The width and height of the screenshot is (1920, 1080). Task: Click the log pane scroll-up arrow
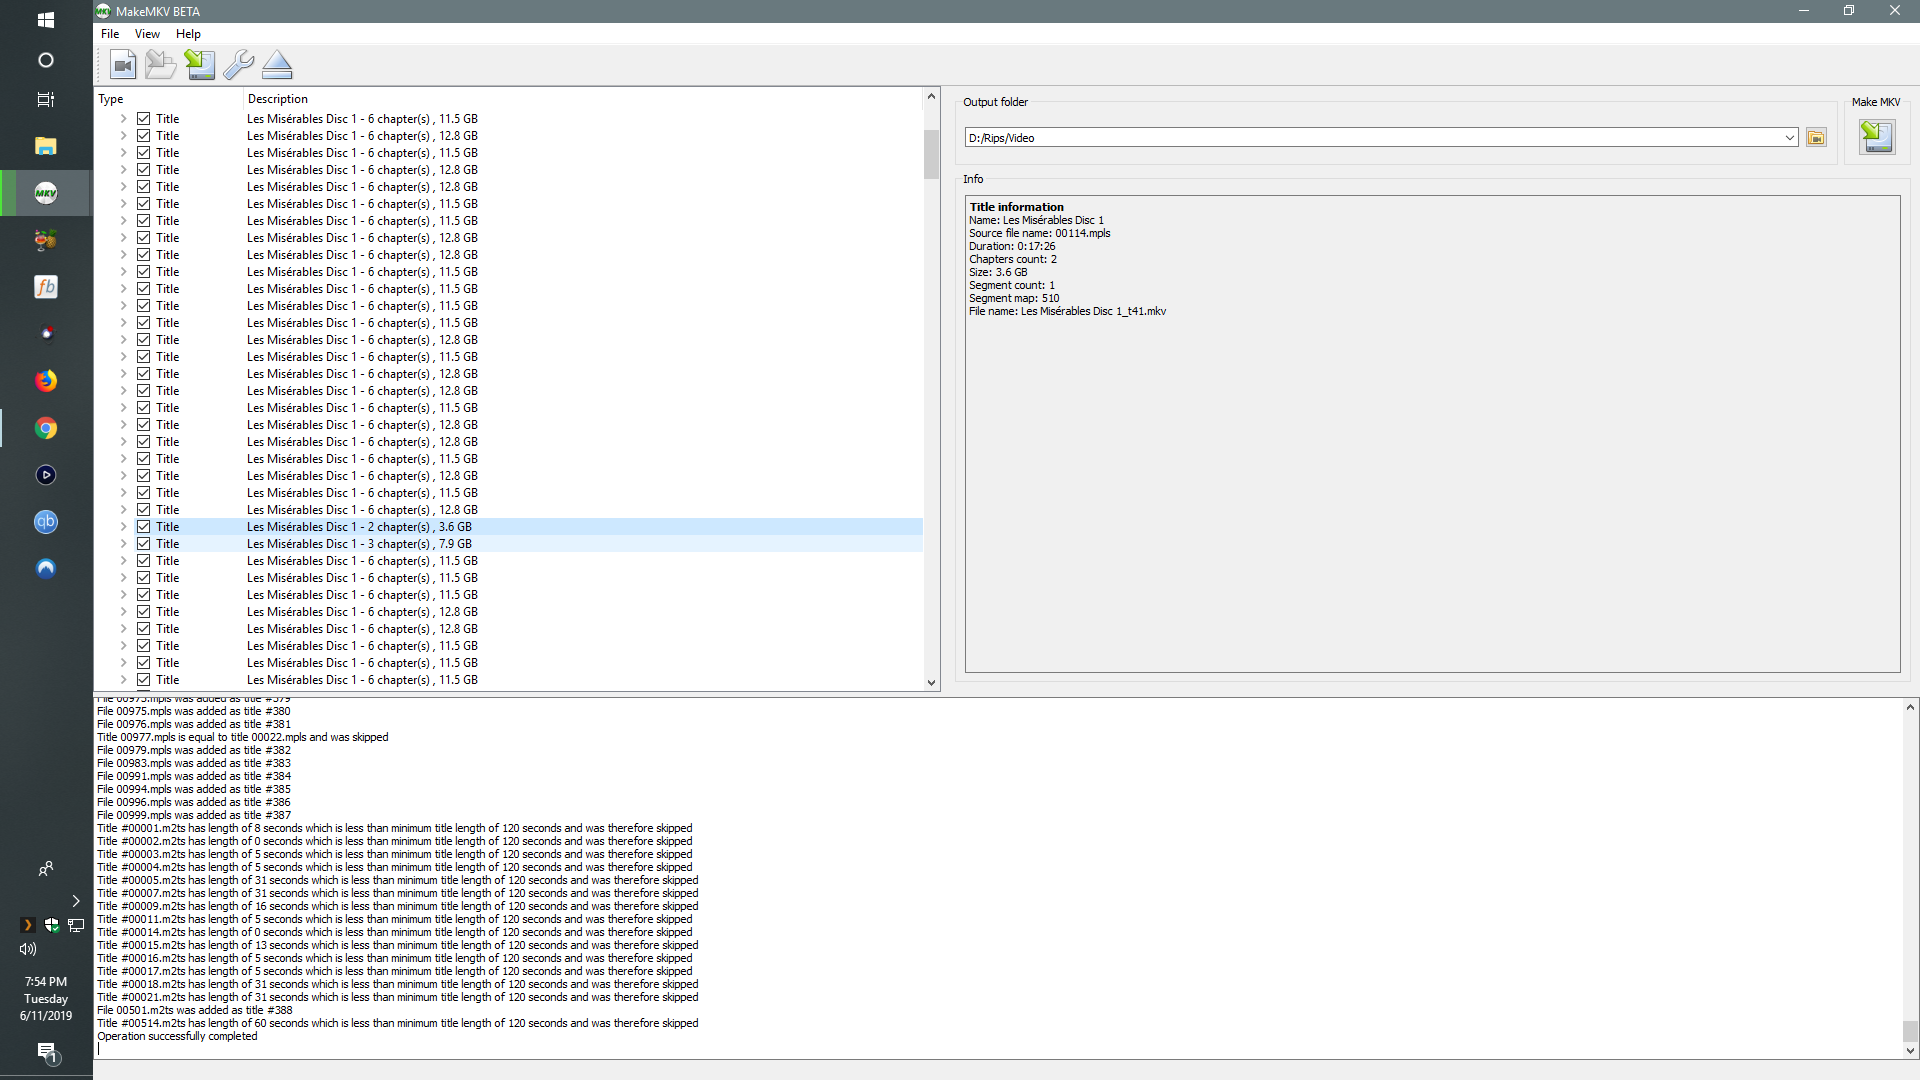1910,707
